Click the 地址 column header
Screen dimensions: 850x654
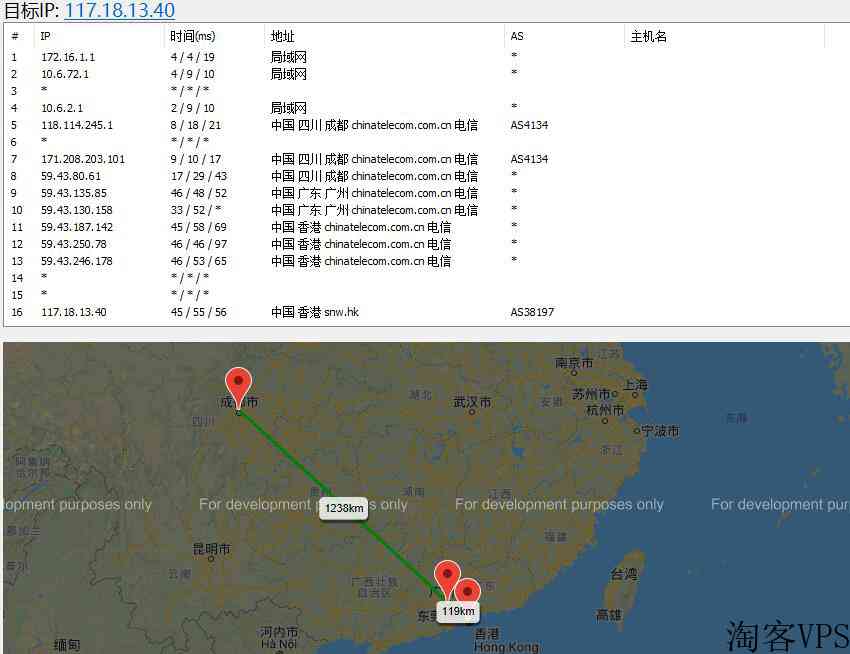coord(283,37)
